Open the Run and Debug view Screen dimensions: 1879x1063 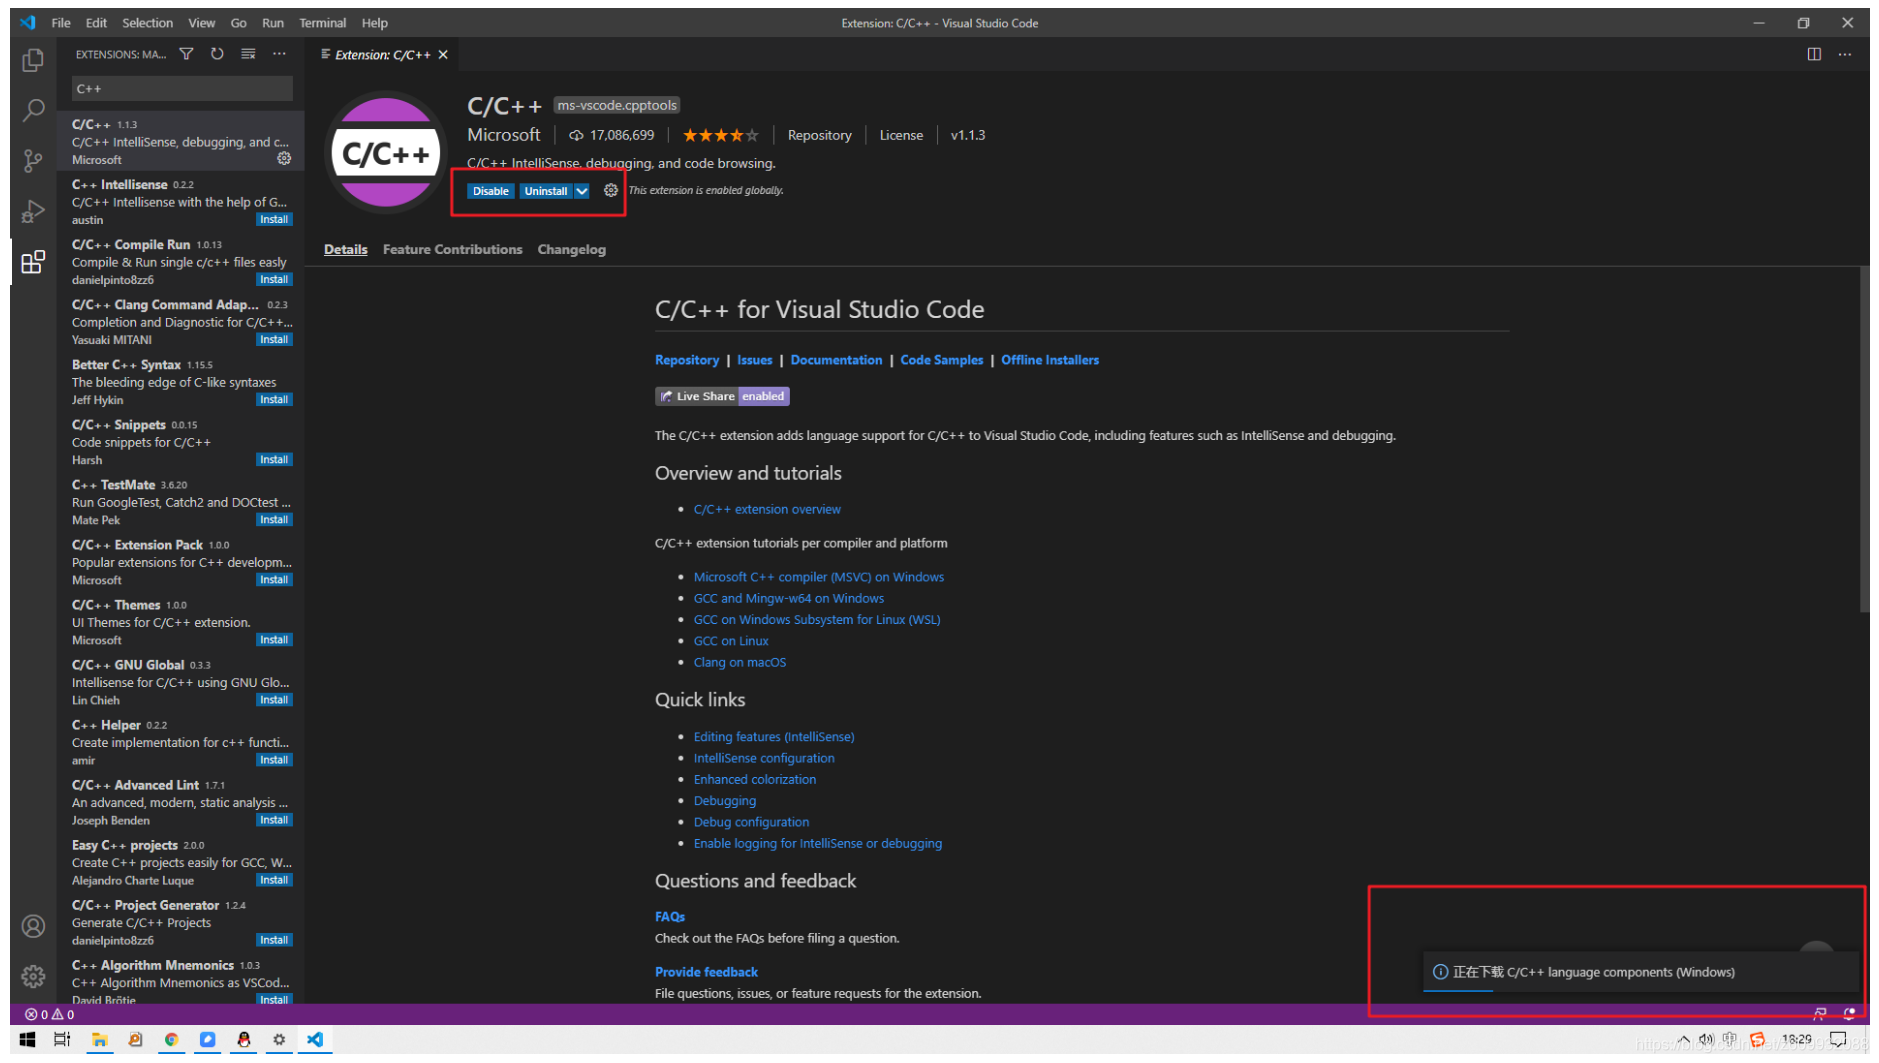(x=33, y=211)
